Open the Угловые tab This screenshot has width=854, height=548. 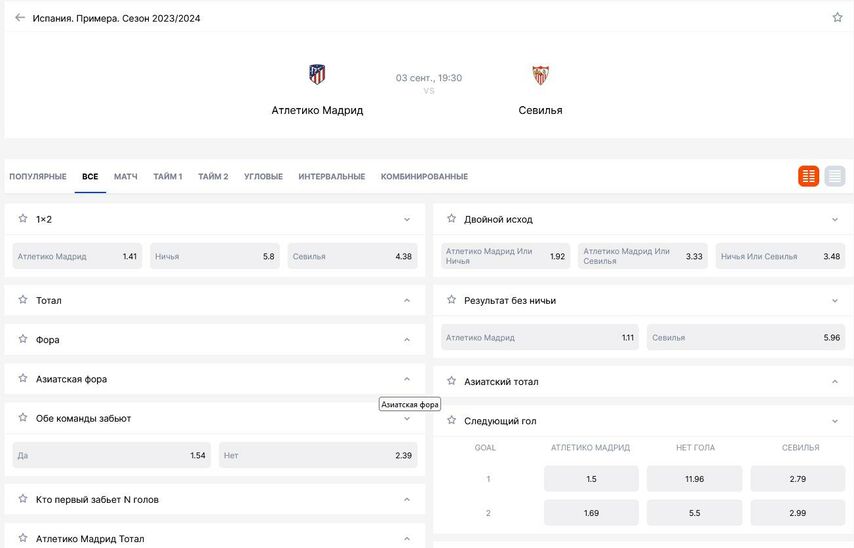click(x=263, y=177)
